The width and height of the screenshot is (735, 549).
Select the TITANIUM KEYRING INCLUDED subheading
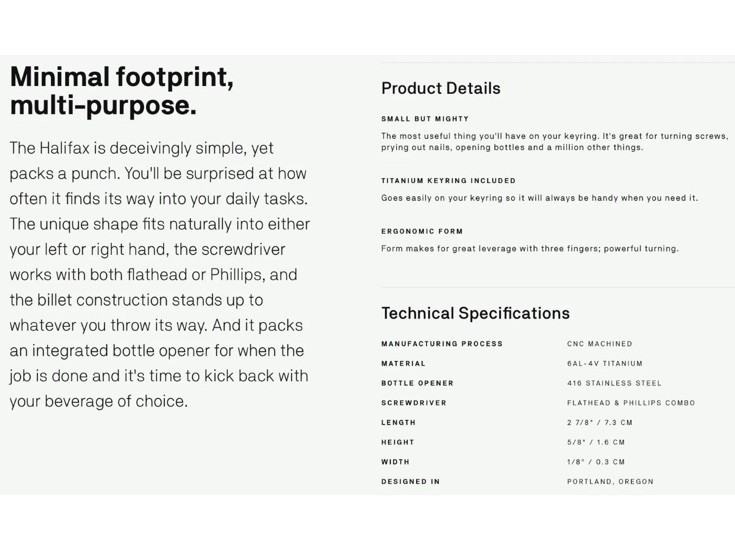[448, 180]
